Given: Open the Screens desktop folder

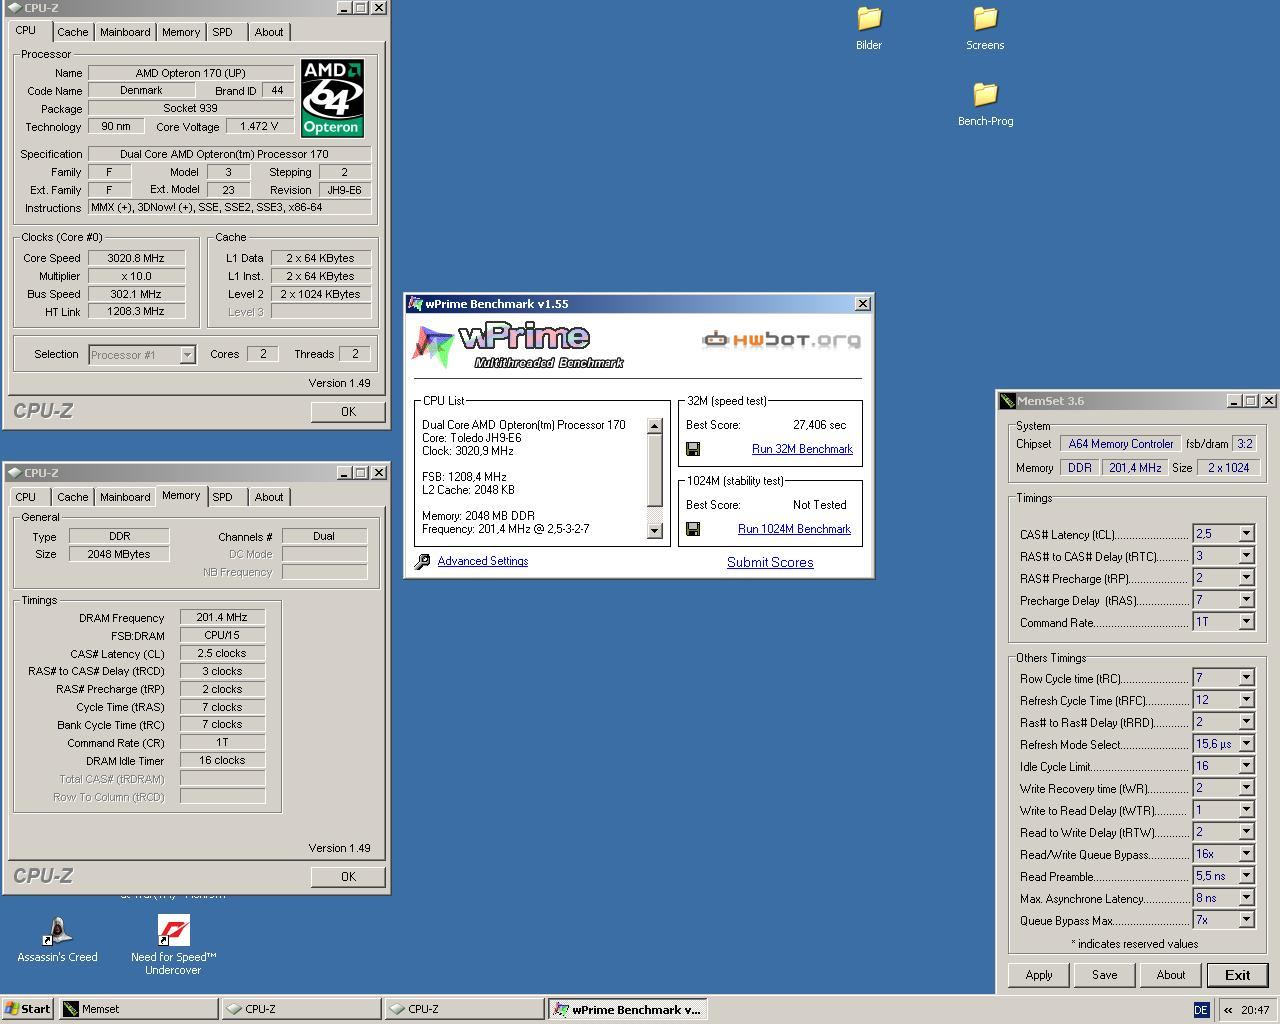Looking at the screenshot, I should tap(985, 28).
